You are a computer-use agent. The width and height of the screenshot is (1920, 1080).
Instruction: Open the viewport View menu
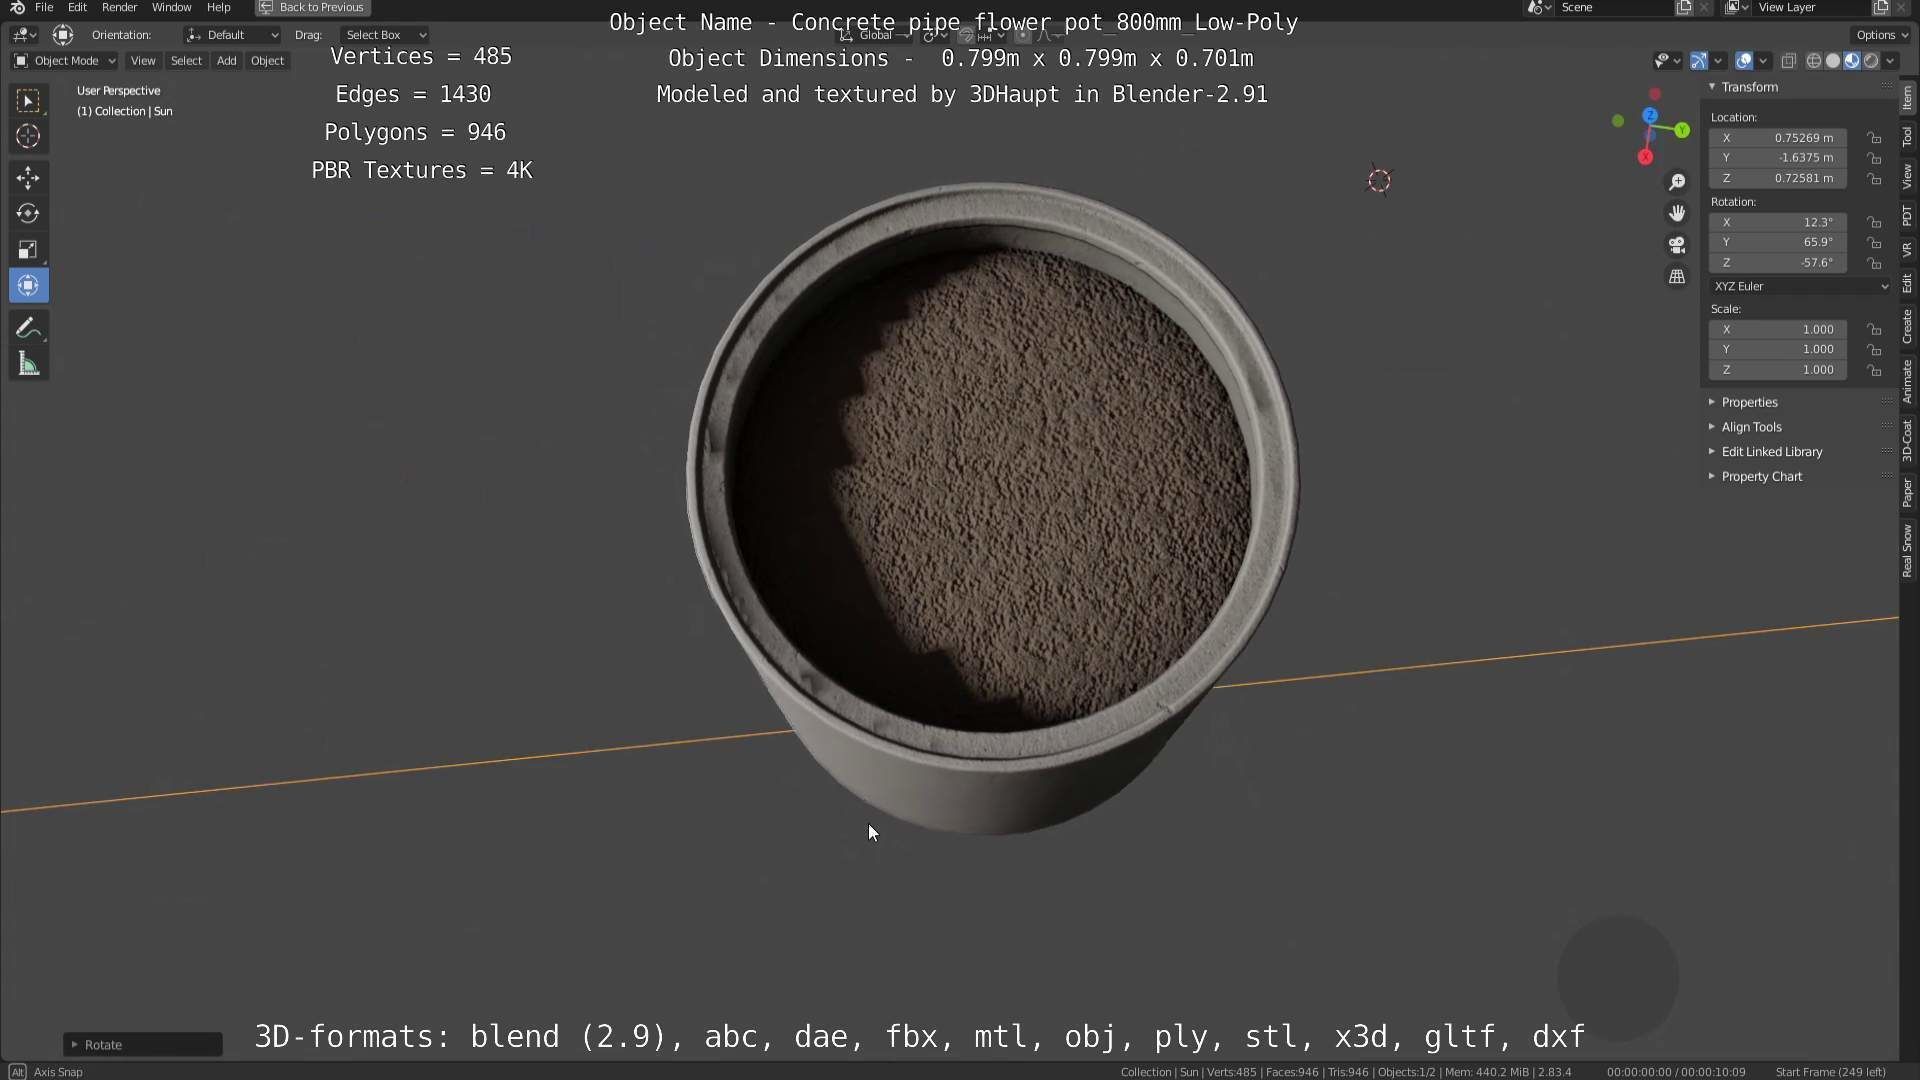coord(143,61)
